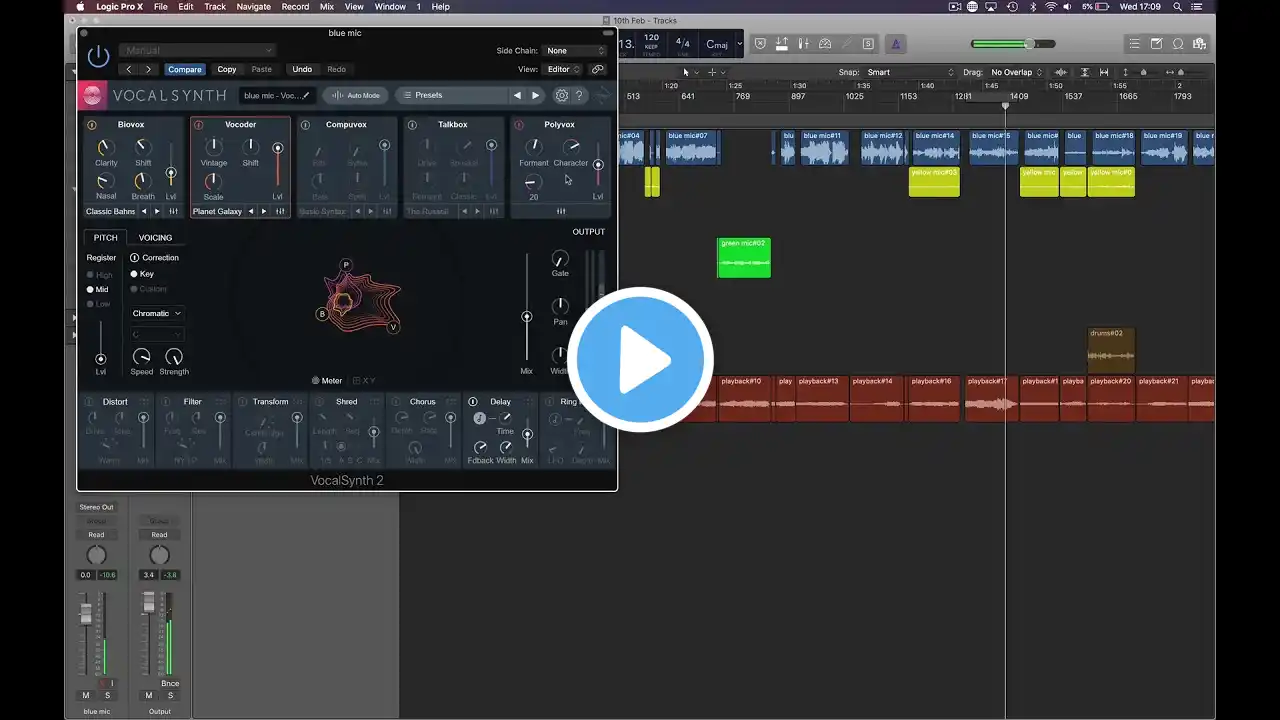1280x720 pixels.
Task: Select the Key correction option
Action: tap(142, 274)
